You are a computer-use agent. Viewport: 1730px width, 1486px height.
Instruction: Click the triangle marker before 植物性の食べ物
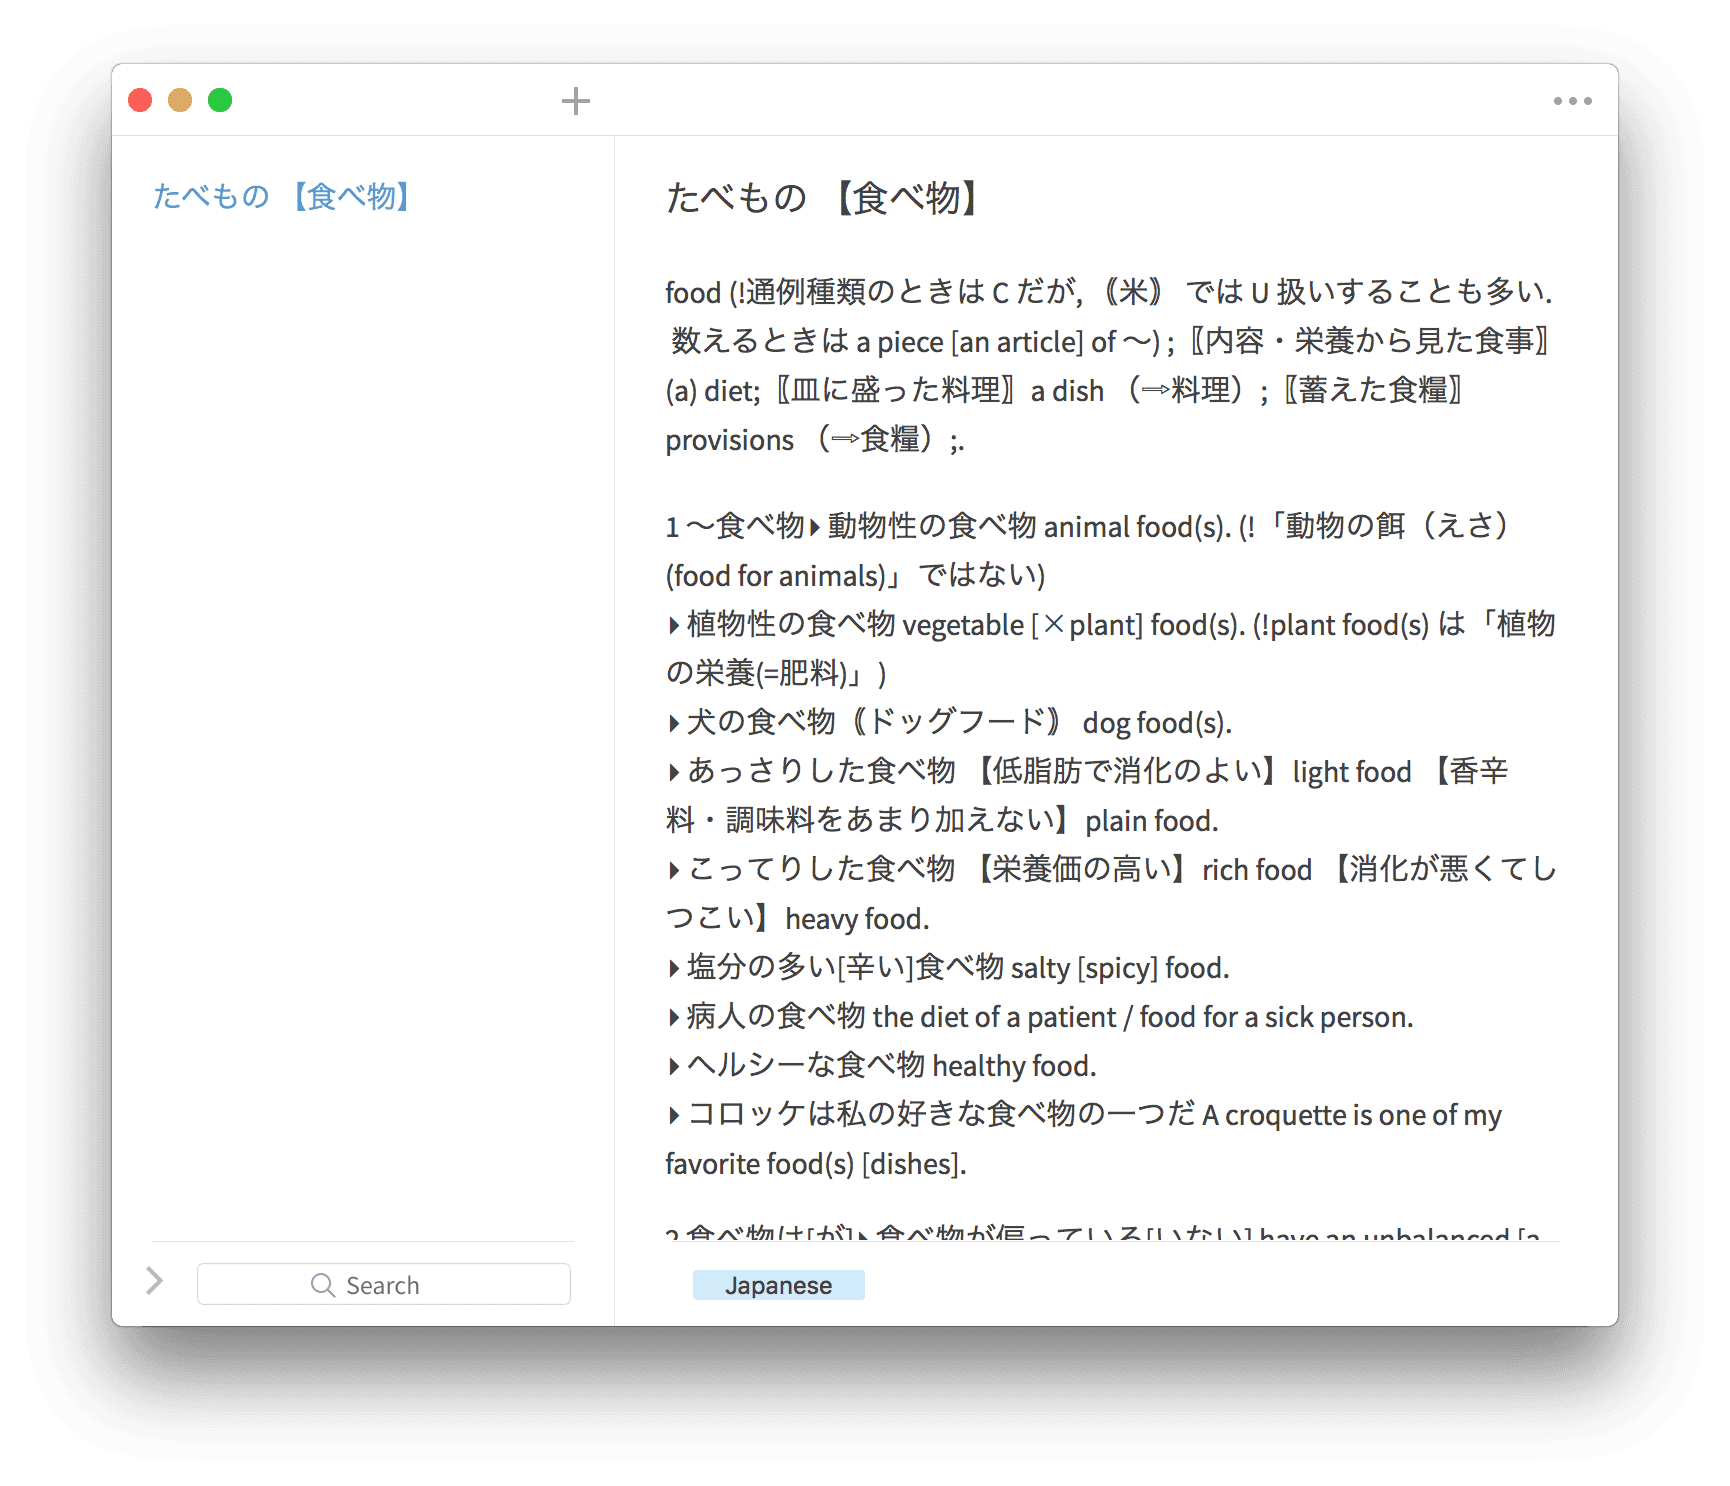pyautogui.click(x=674, y=626)
